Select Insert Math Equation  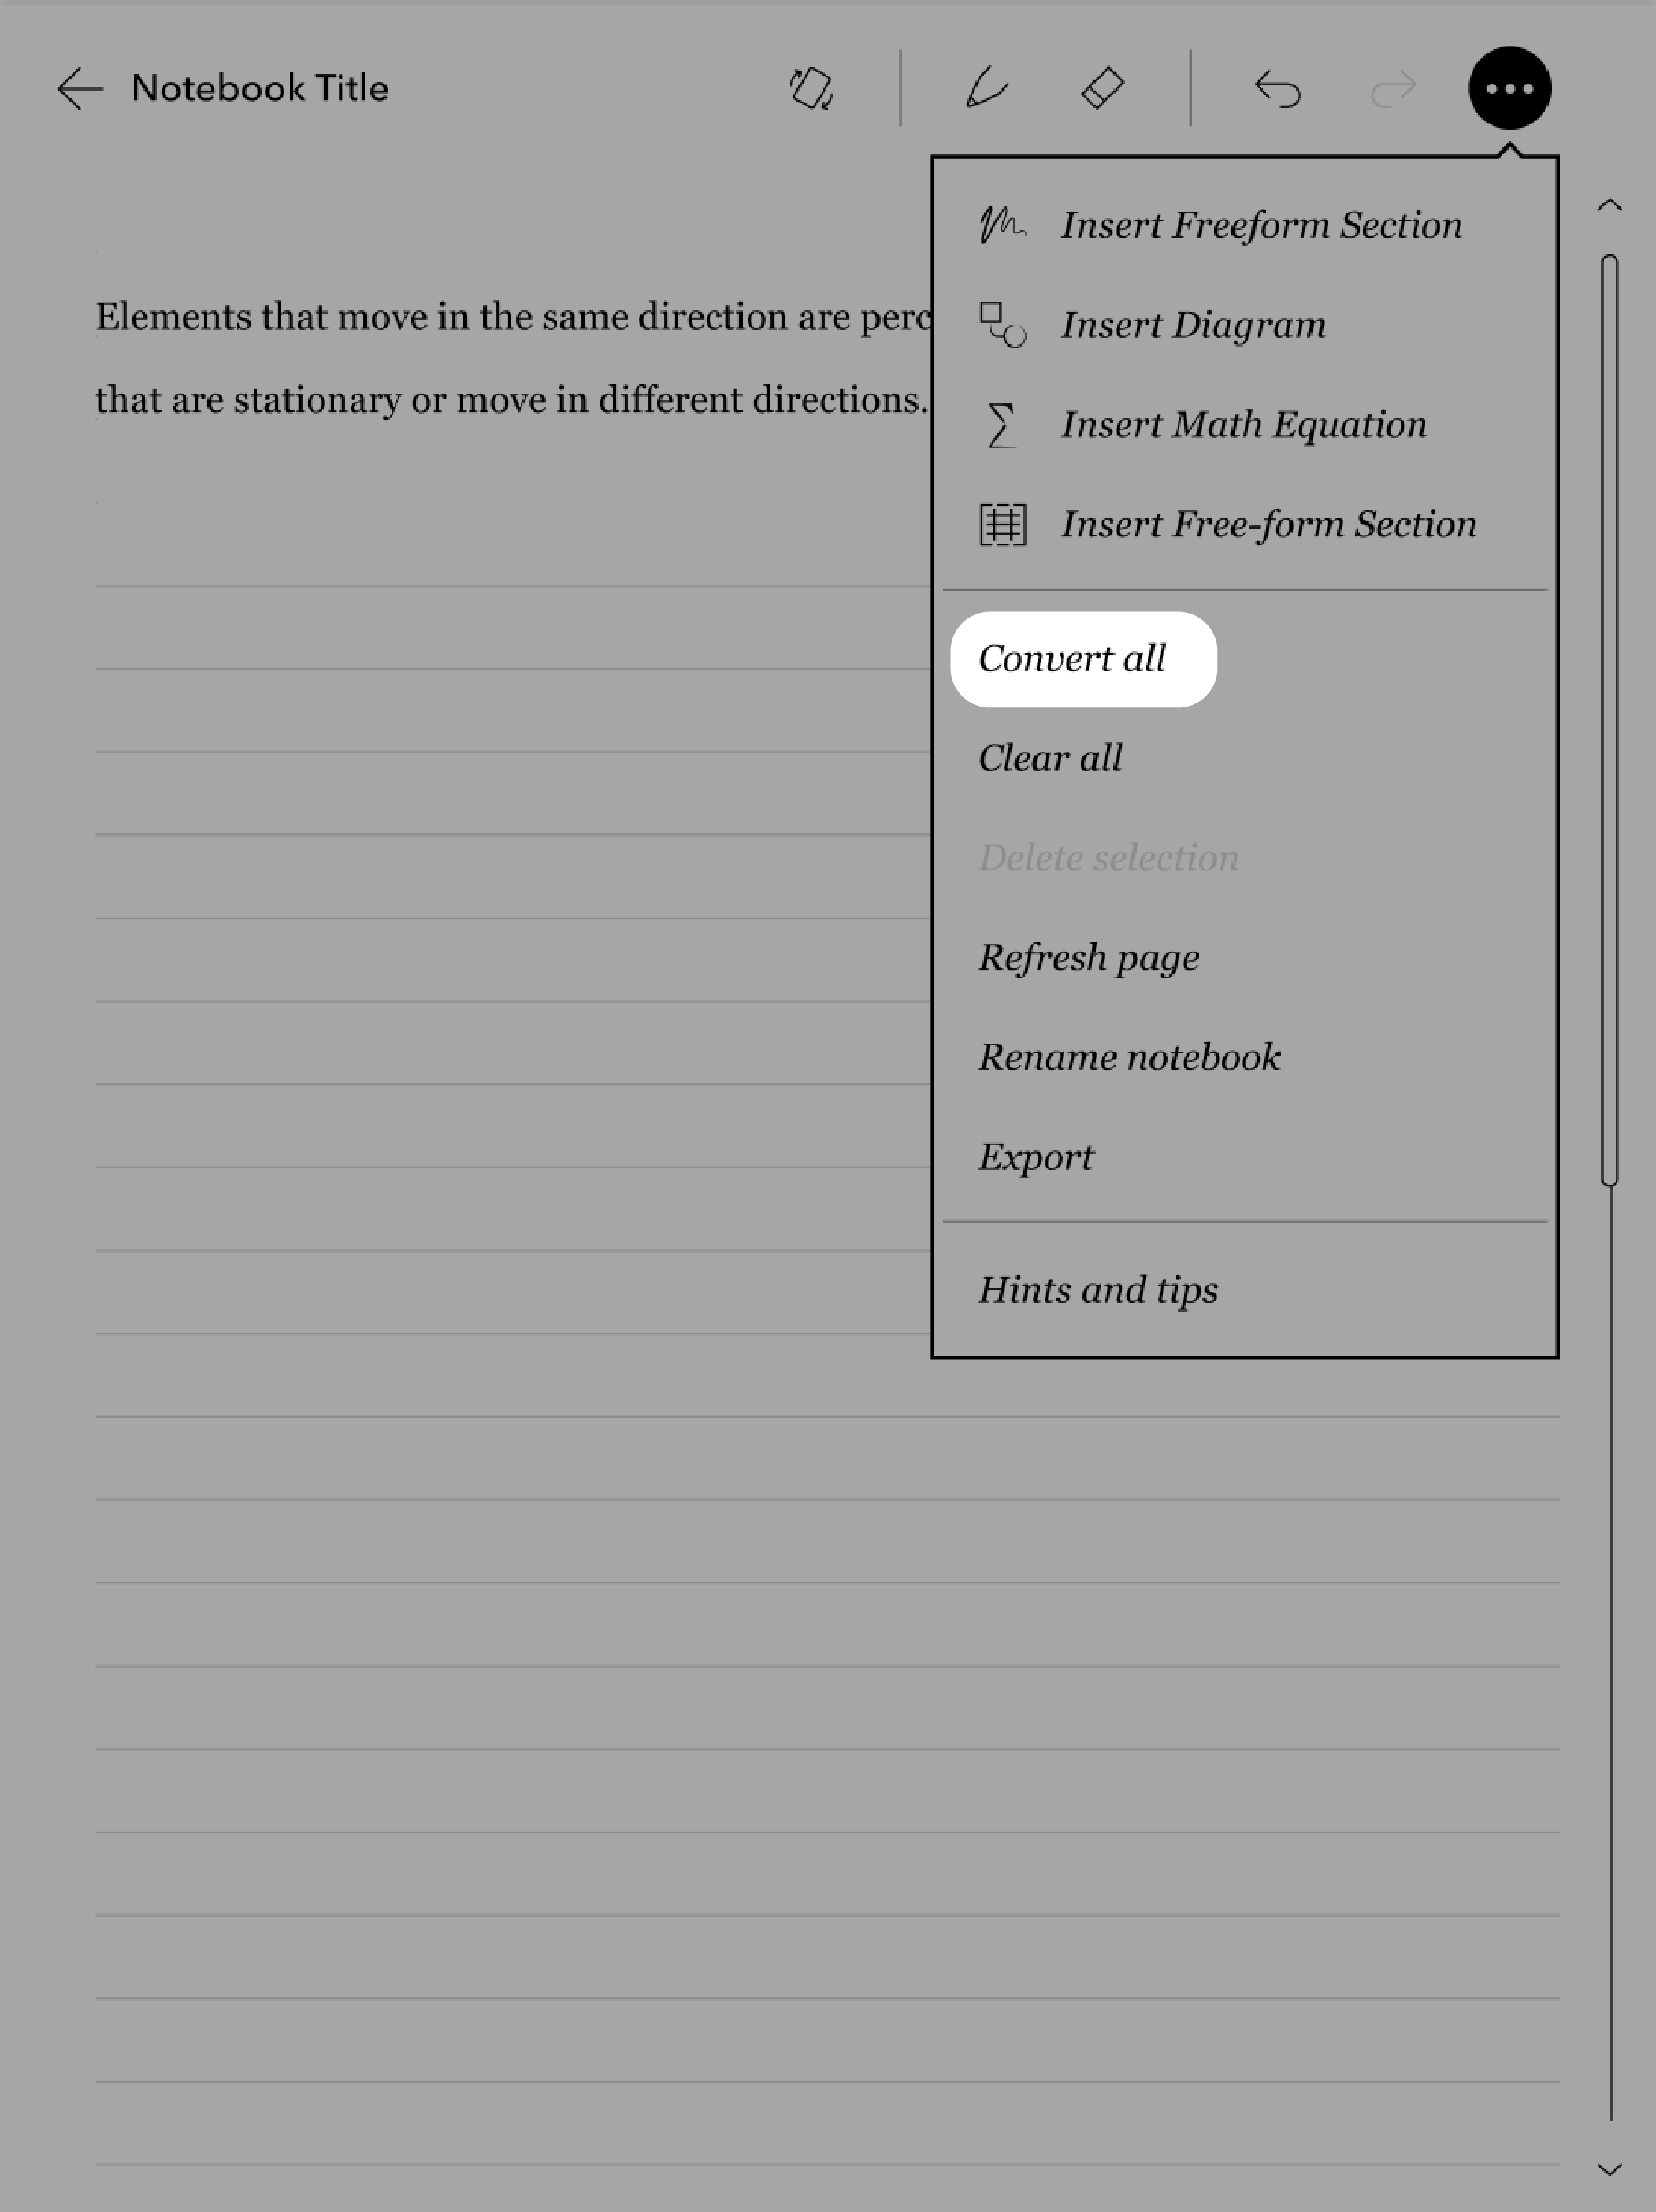tap(1242, 422)
